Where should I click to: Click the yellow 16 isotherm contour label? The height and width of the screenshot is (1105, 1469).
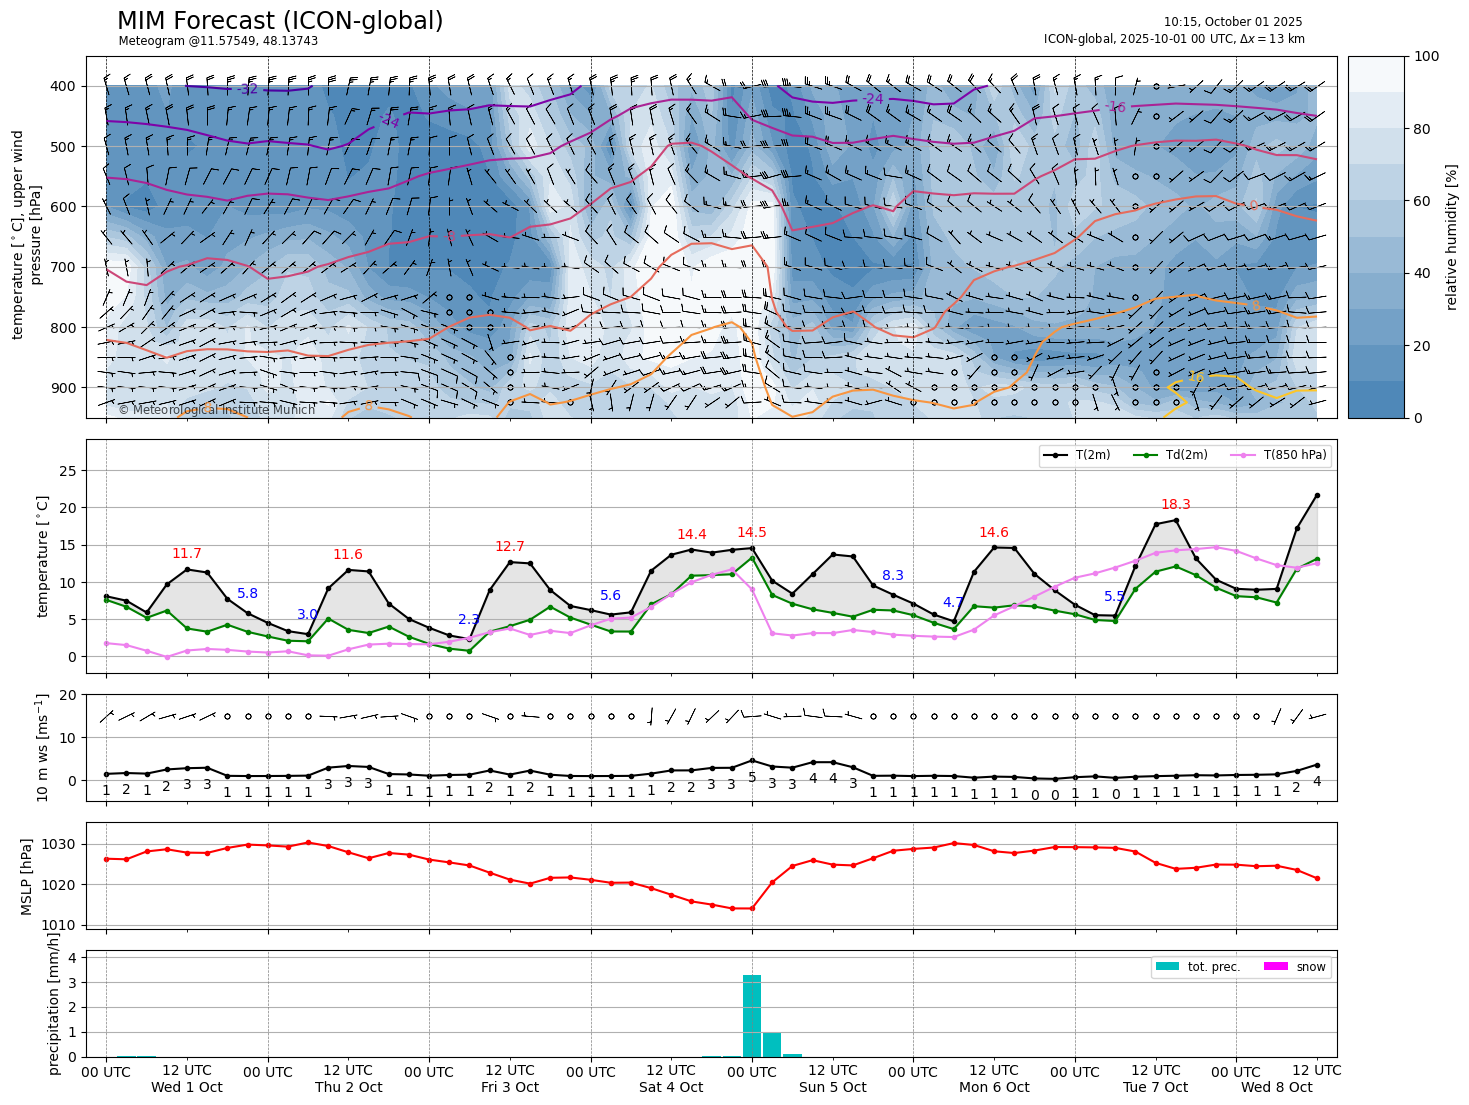[1196, 377]
